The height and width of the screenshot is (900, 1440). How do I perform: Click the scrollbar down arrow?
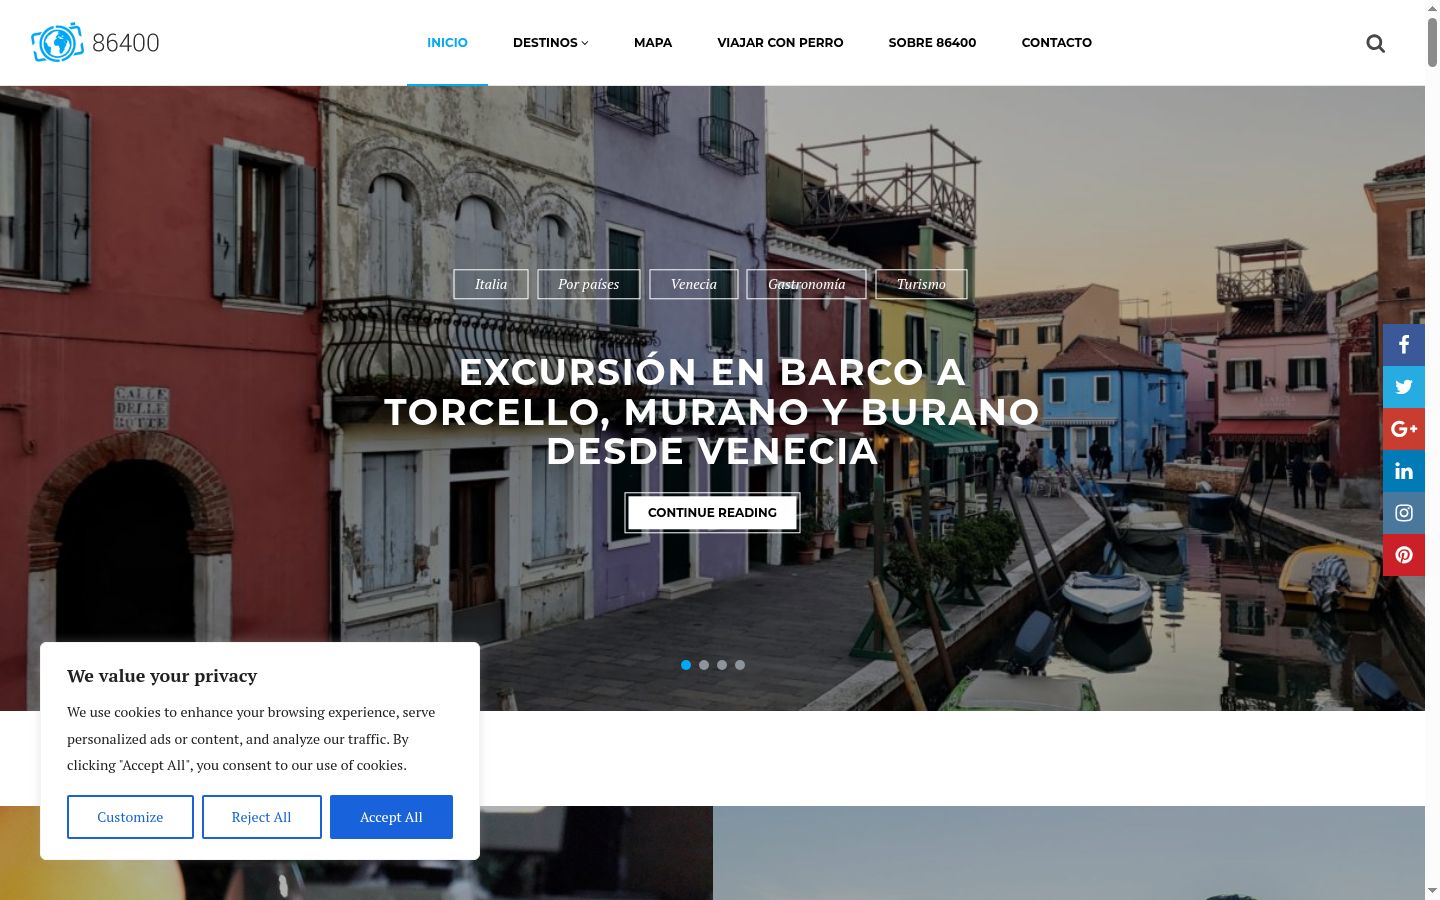pyautogui.click(x=1432, y=890)
